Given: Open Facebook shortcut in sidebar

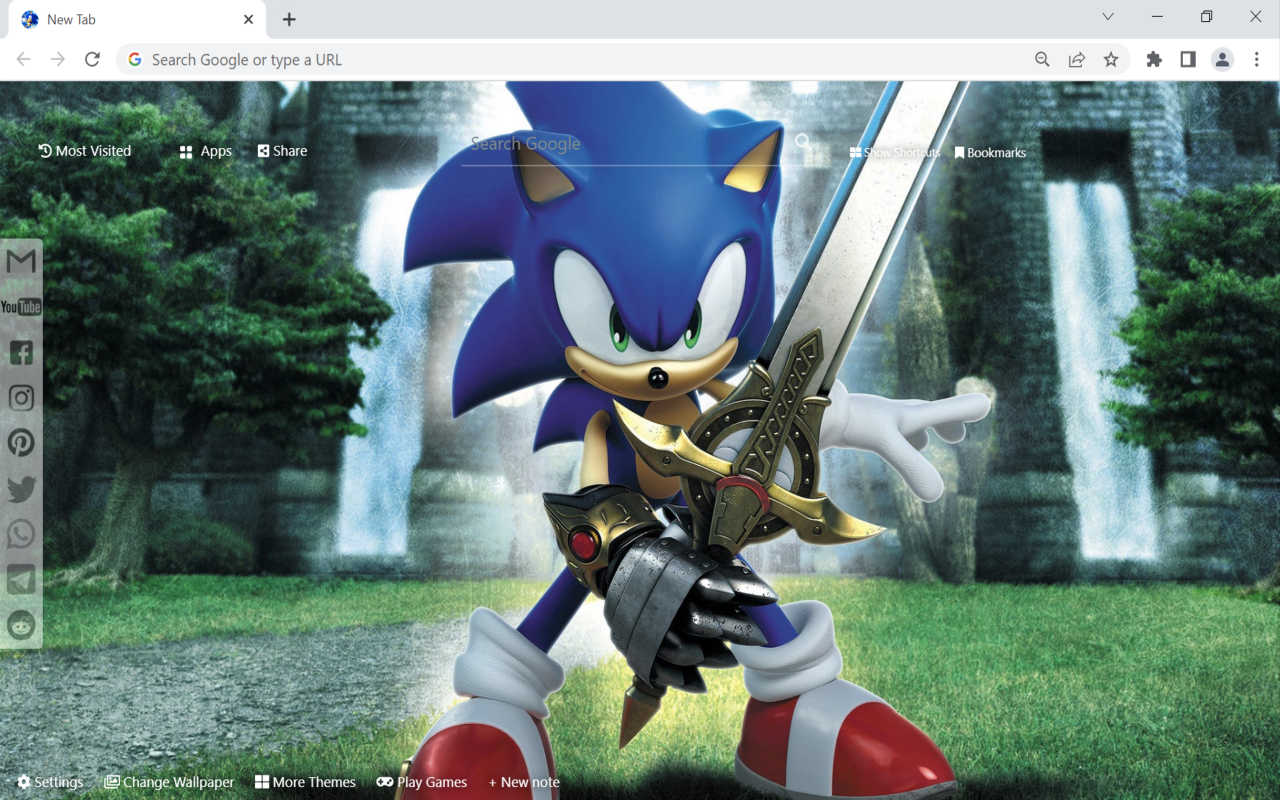Looking at the screenshot, I should pos(21,352).
